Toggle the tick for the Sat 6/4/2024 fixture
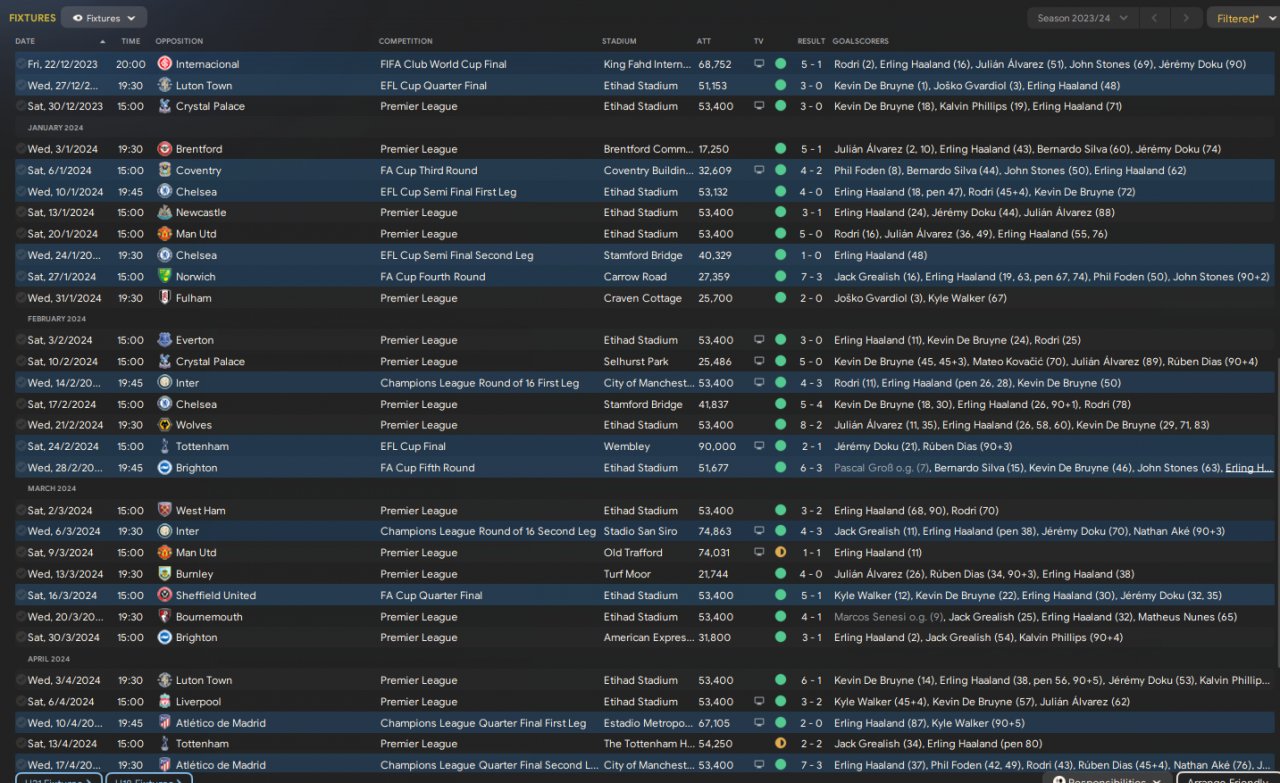Image resolution: width=1280 pixels, height=783 pixels. click(x=21, y=702)
